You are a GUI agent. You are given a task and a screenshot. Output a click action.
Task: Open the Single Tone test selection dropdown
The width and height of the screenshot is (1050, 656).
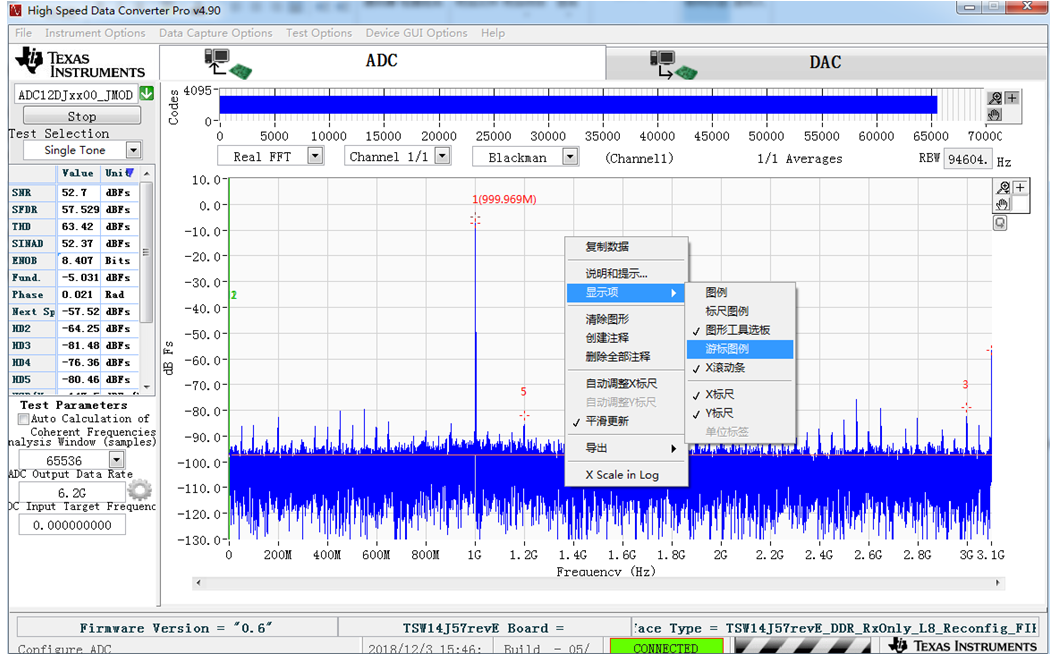pos(133,150)
